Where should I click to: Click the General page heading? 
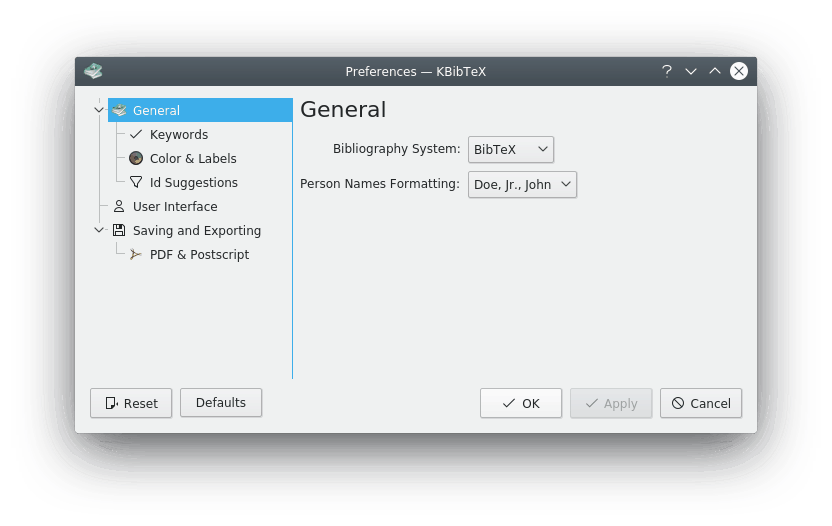coord(343,109)
